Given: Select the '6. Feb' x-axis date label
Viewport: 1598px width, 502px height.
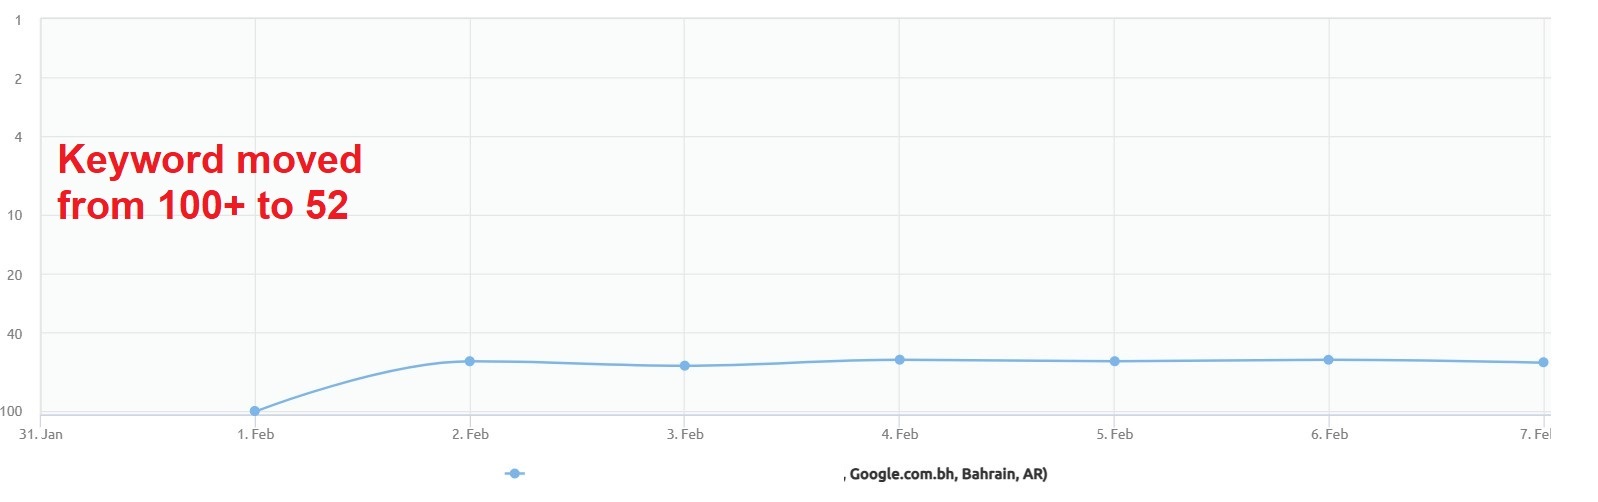Looking at the screenshot, I should [1329, 434].
